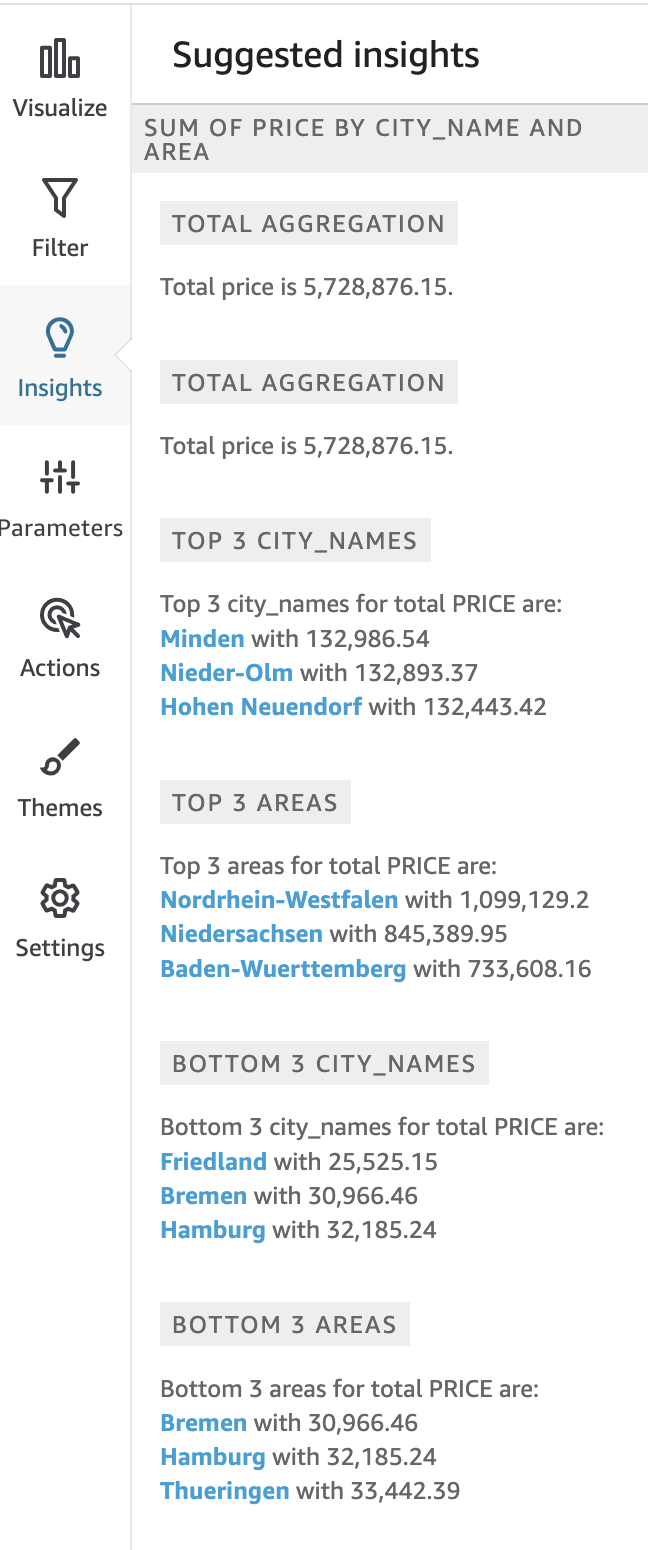The image size is (648, 1550).
Task: Open the Themes paintbrush icon
Action: coord(60,758)
